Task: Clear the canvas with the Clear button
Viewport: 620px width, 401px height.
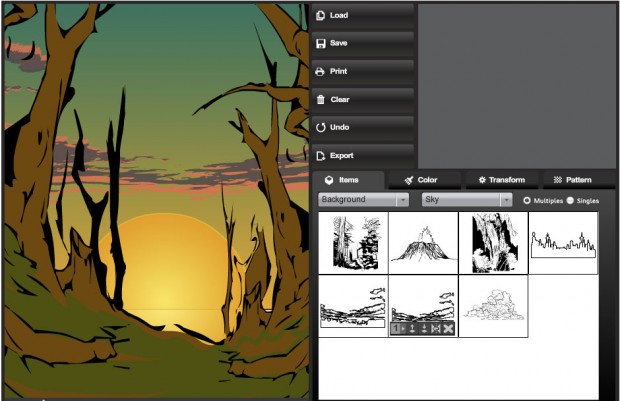Action: [x=363, y=100]
